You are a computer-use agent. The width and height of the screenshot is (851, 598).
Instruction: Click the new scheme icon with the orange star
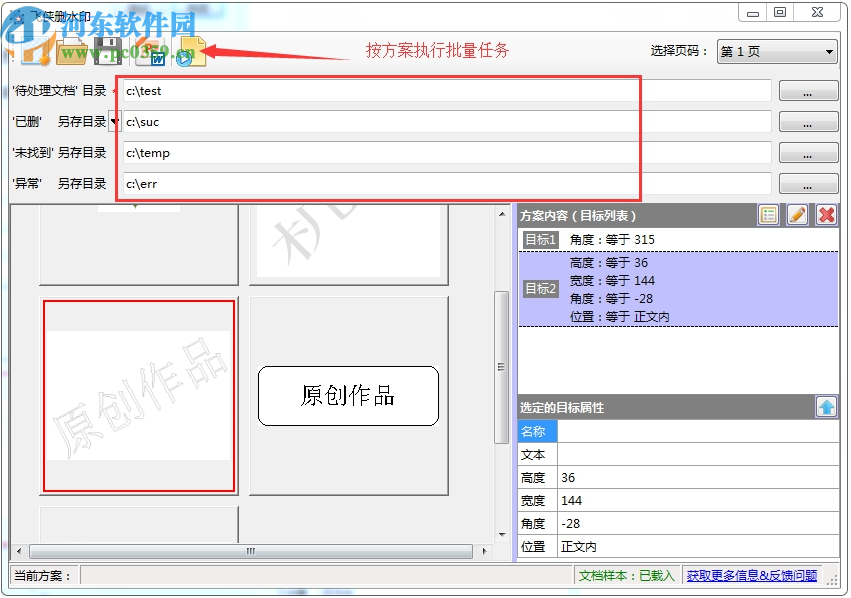coord(36,52)
